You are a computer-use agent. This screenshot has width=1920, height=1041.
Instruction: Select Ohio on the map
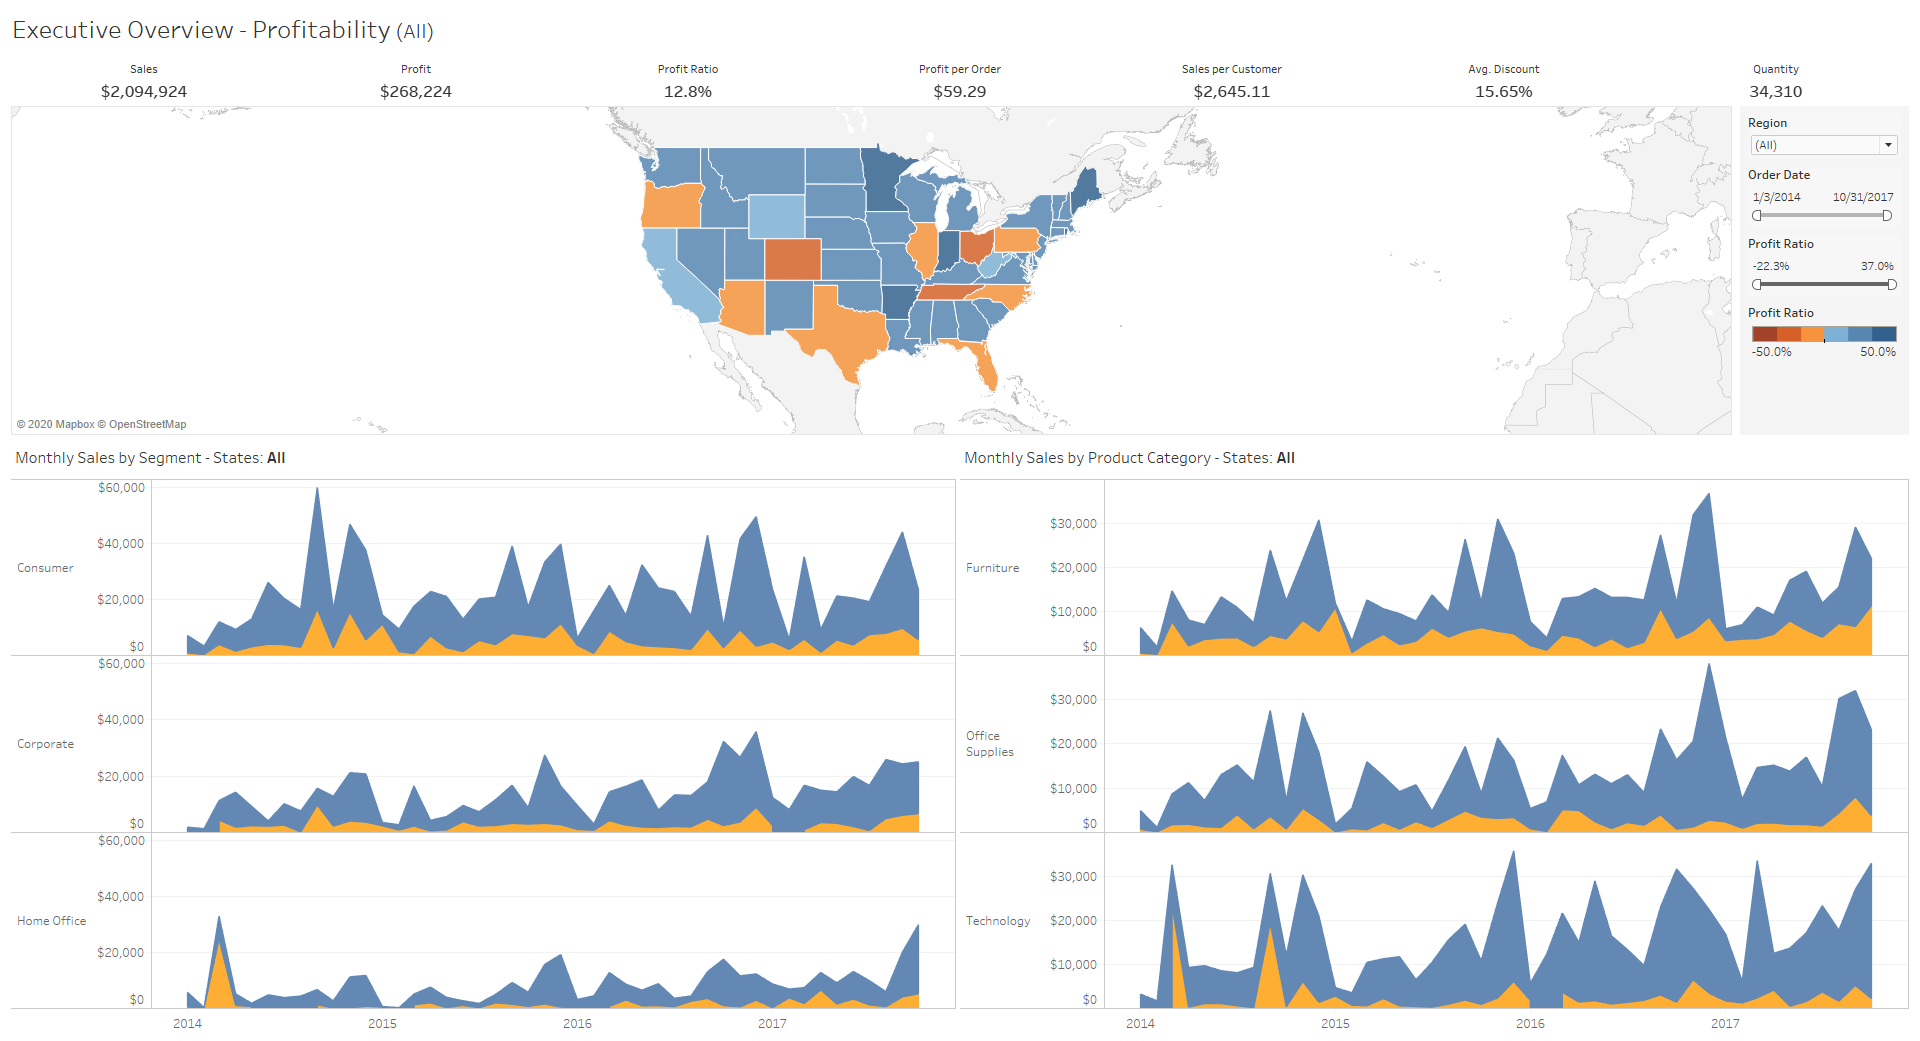[x=976, y=246]
